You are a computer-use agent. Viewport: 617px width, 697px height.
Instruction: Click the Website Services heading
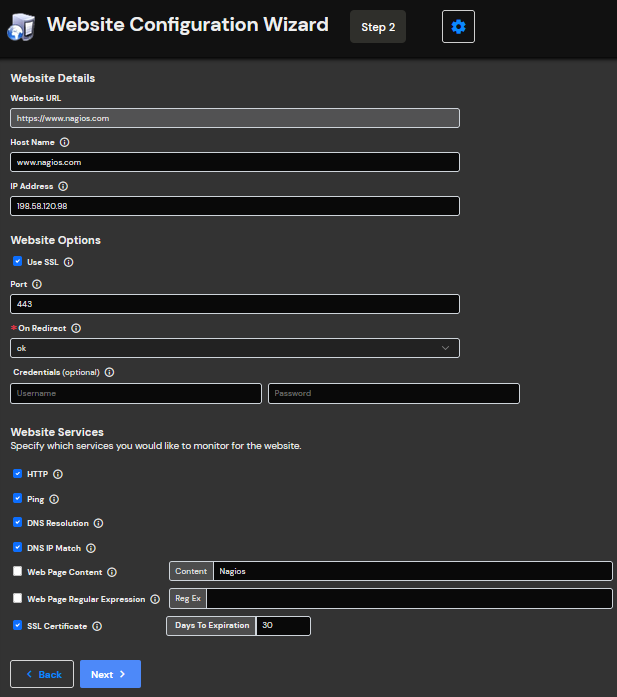[57, 432]
